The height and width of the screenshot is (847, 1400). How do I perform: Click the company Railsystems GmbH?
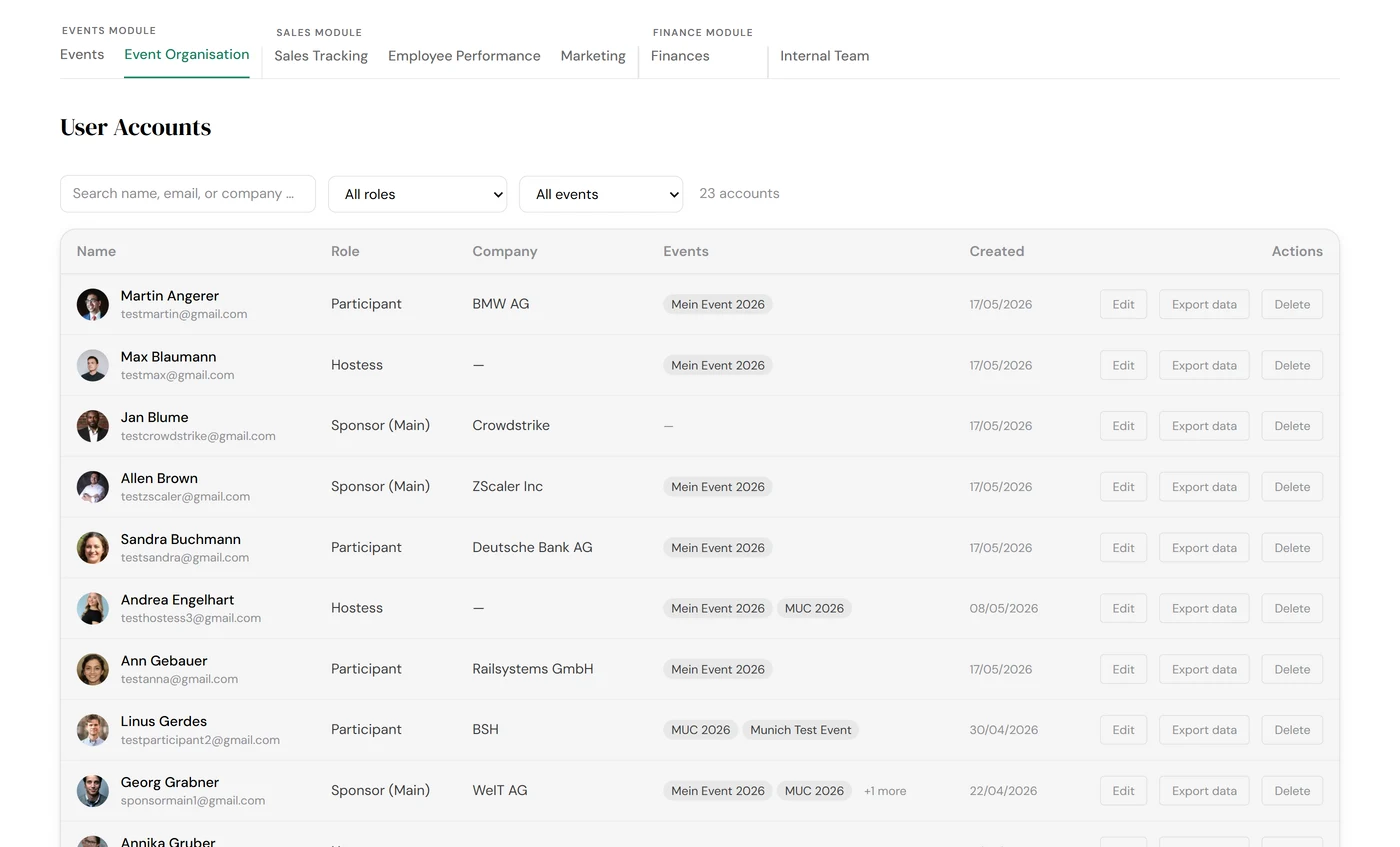click(x=533, y=669)
